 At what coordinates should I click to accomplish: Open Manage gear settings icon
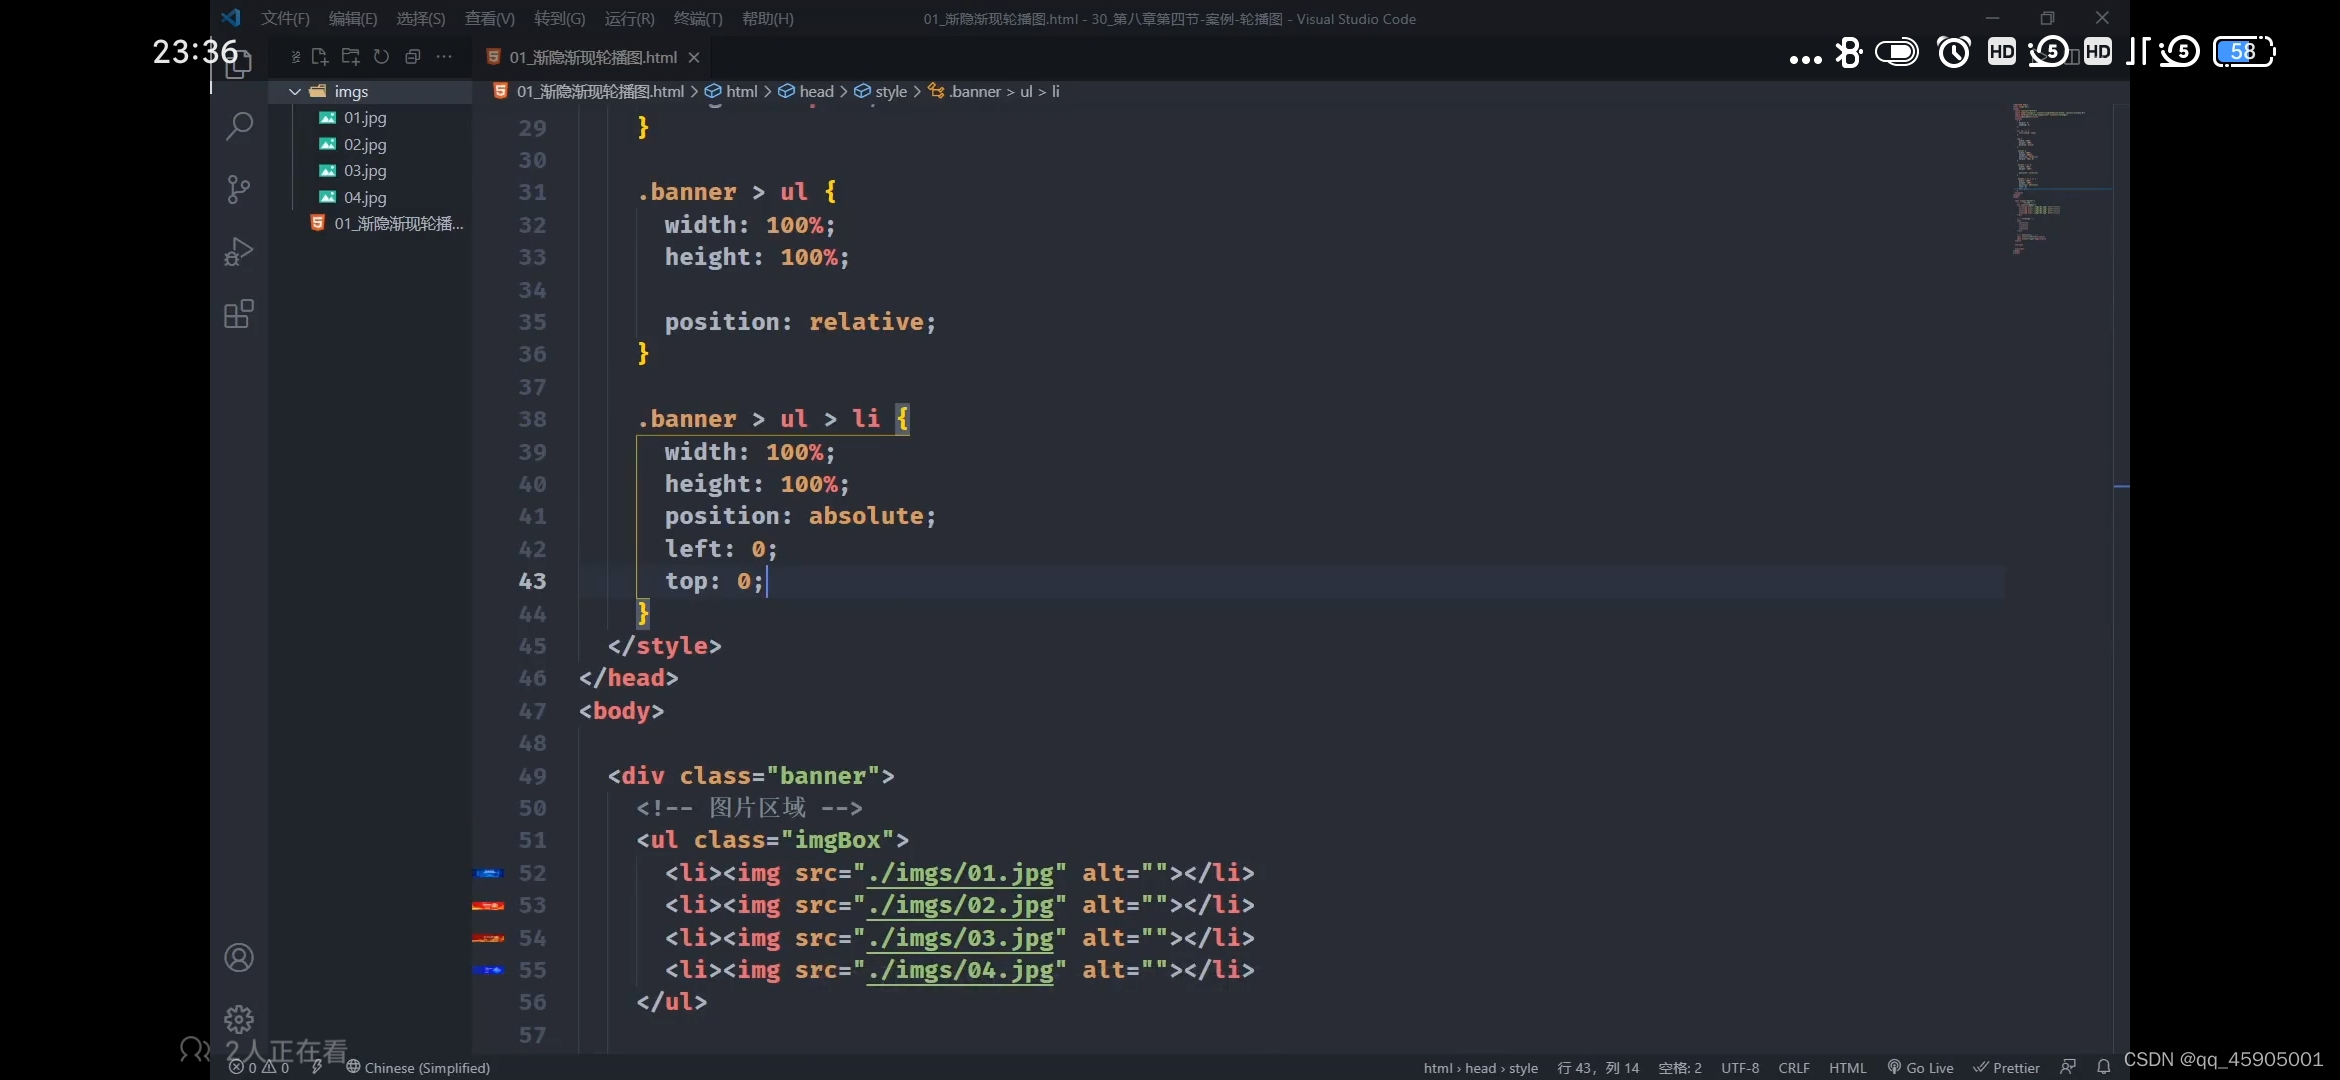[x=239, y=1019]
